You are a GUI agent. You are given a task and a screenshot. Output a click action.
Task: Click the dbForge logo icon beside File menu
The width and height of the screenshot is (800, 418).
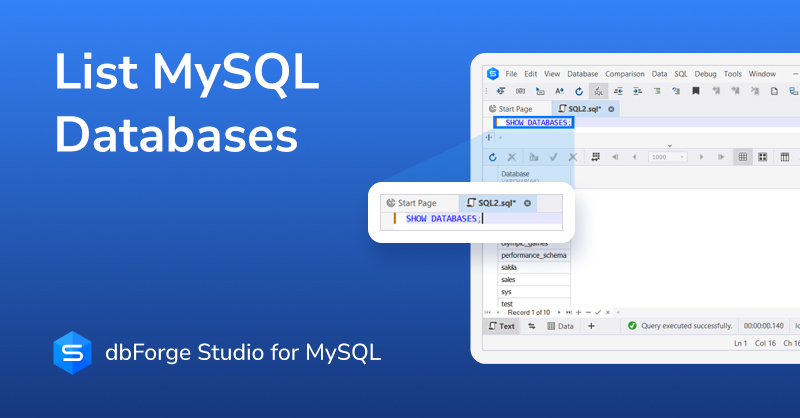coord(493,74)
